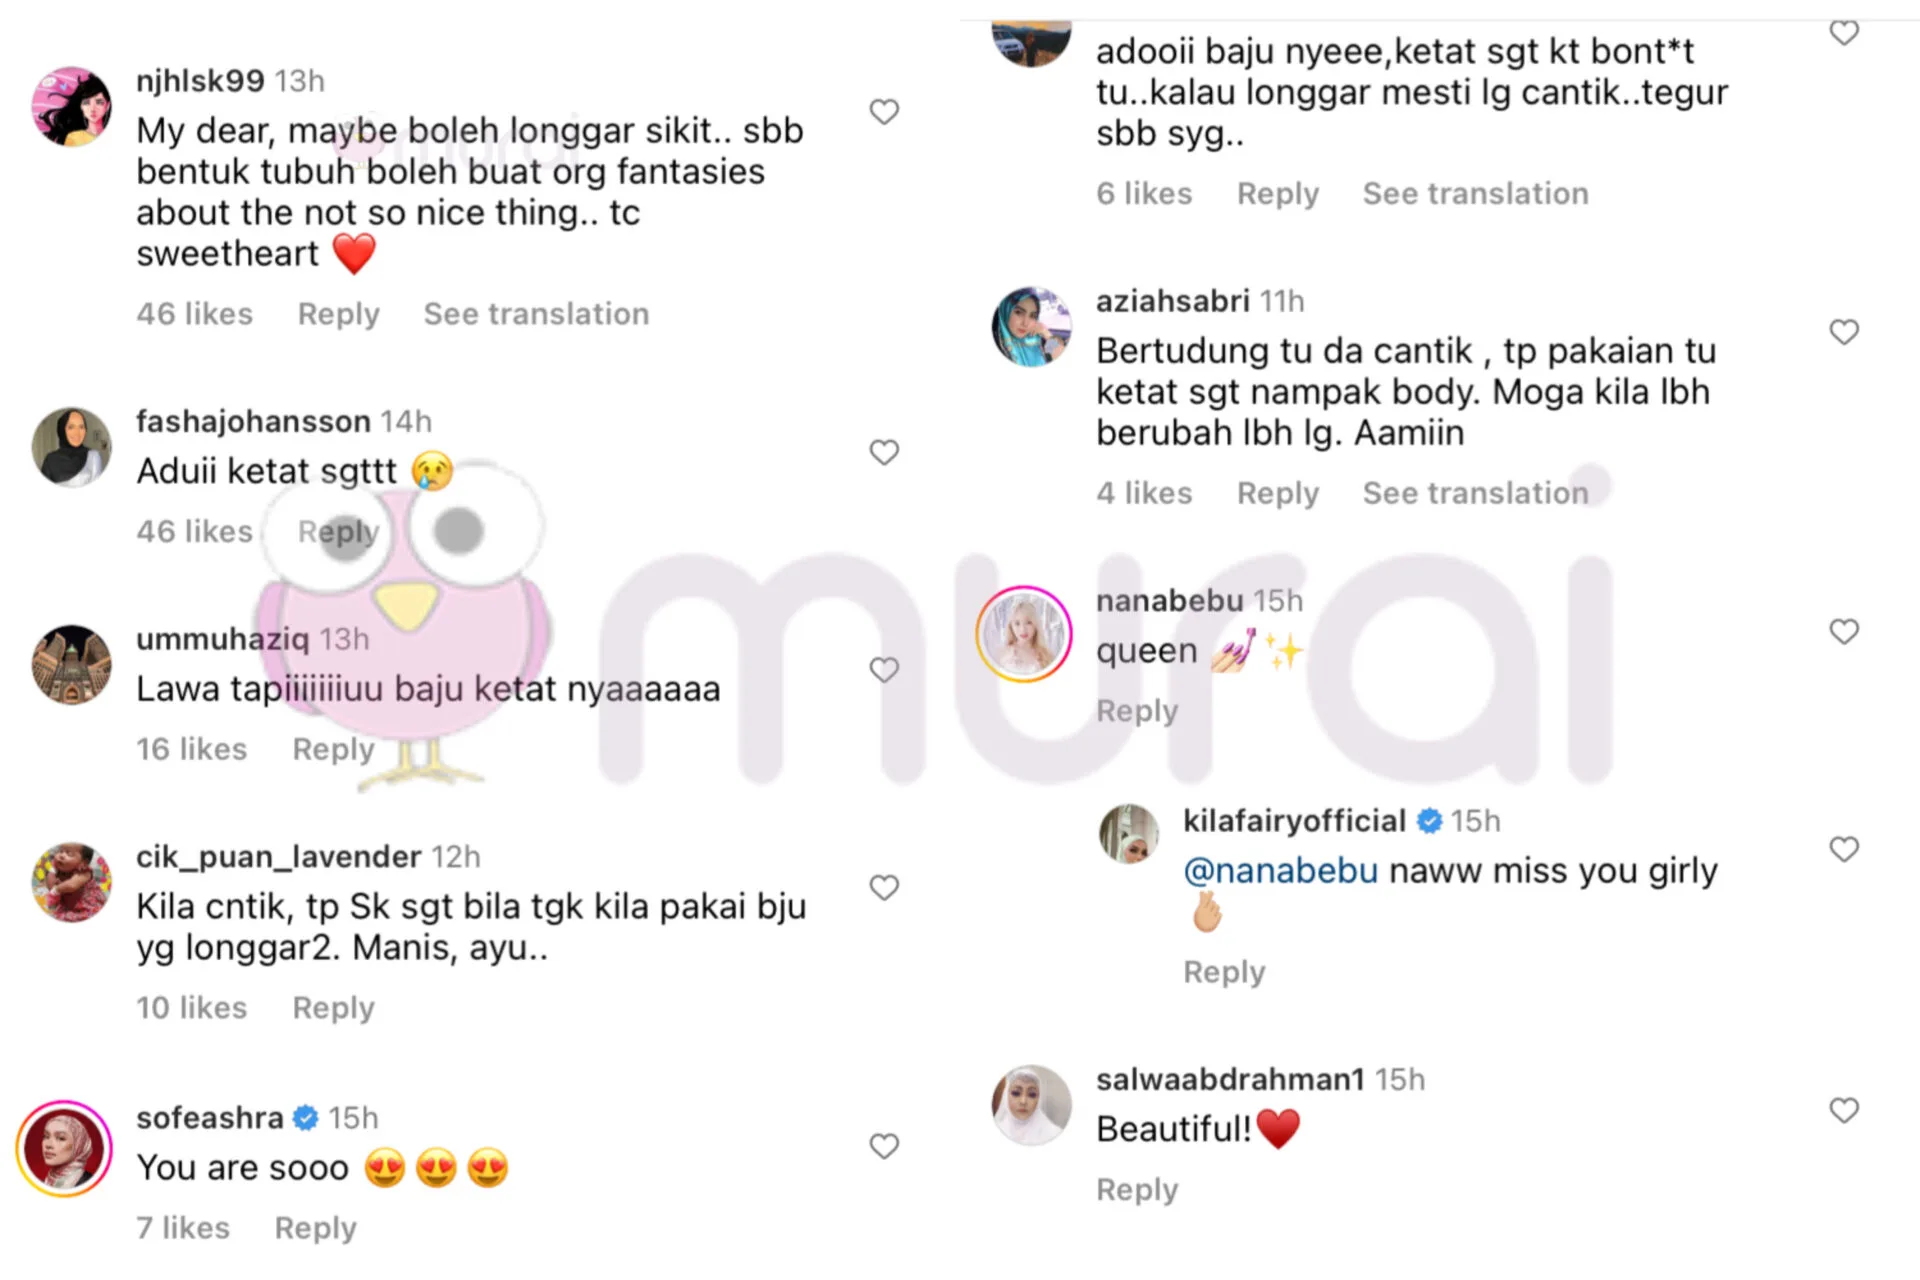This screenshot has width=1920, height=1280.
Task: Like aziahsabri's comment with the heart icon
Action: (1844, 332)
